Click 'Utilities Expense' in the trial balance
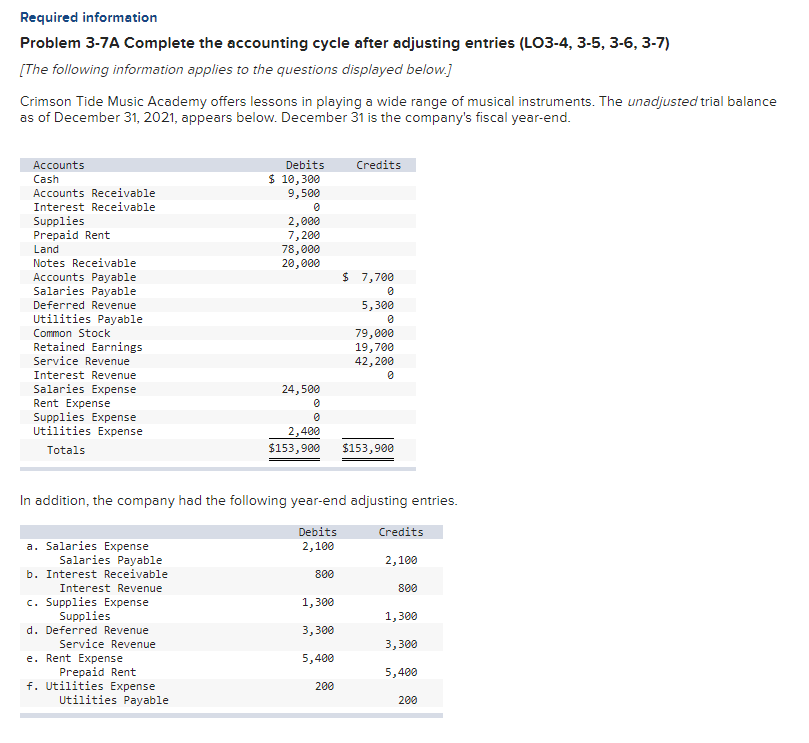Screen dimensions: 809x743 click(88, 431)
